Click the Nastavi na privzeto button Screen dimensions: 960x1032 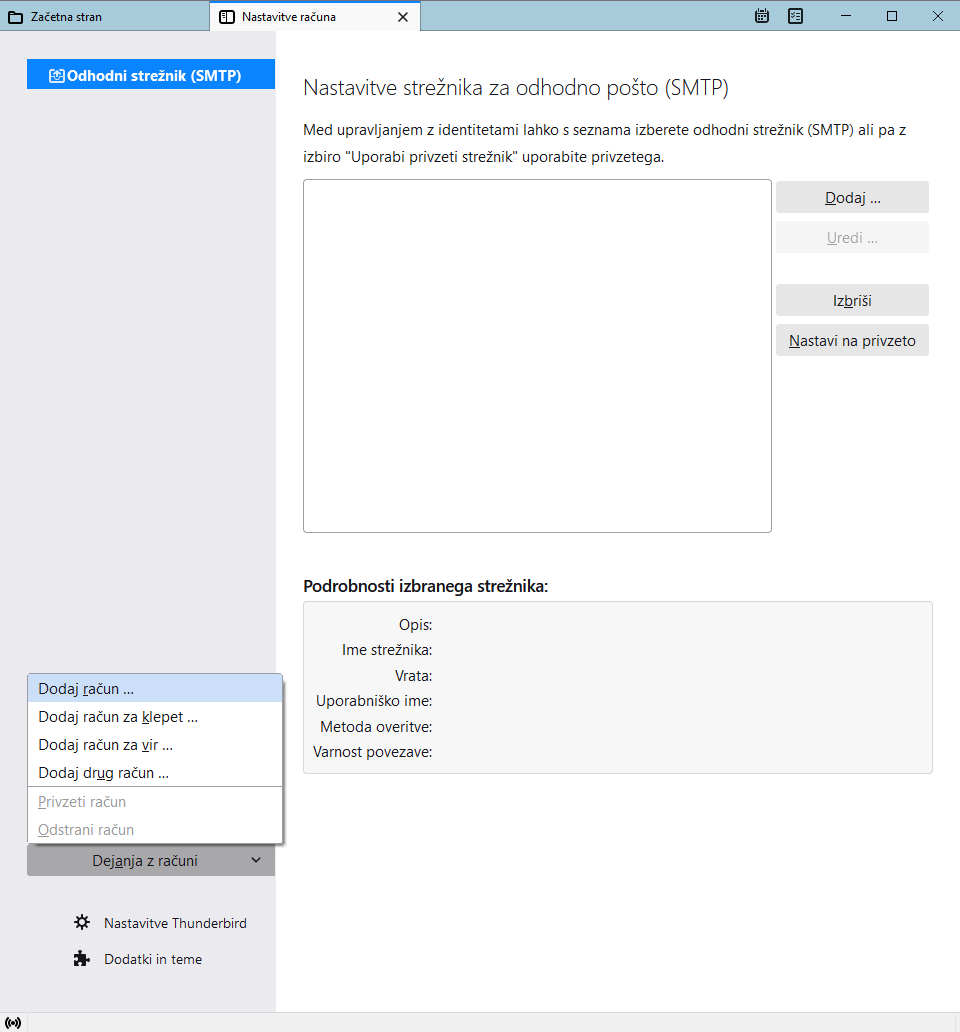(x=852, y=340)
